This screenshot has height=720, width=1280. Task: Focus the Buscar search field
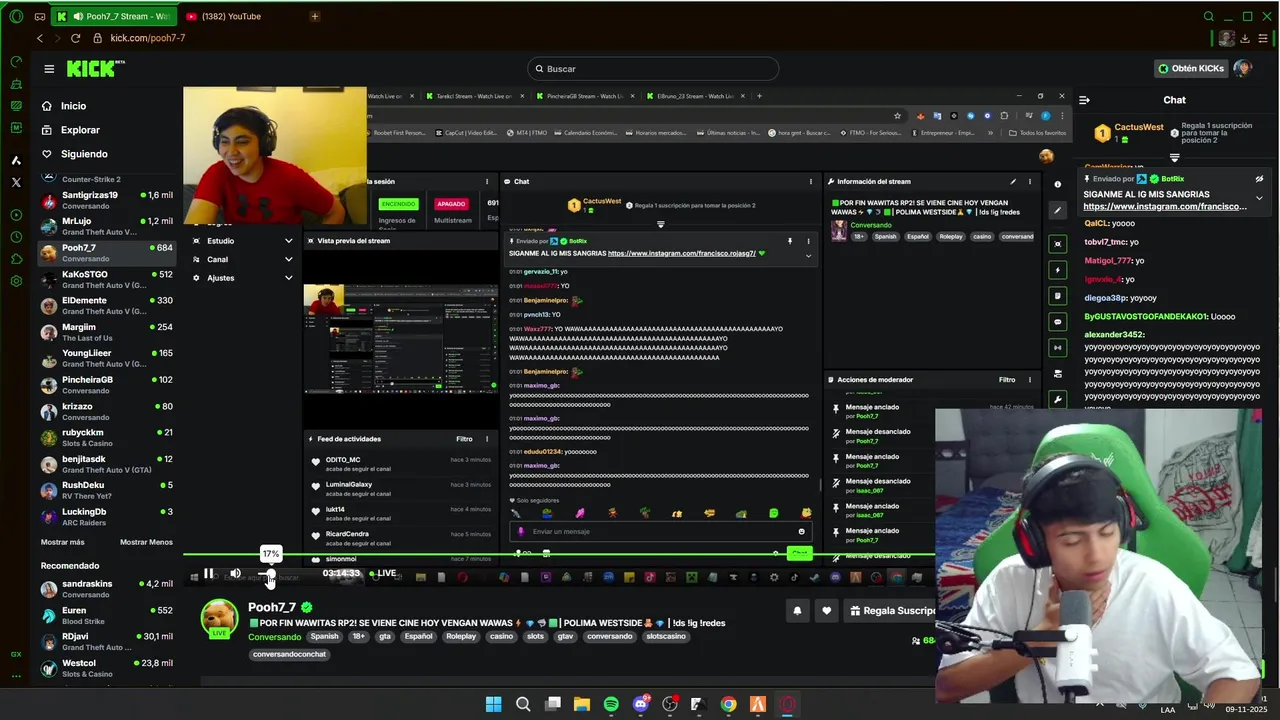pyautogui.click(x=653, y=69)
